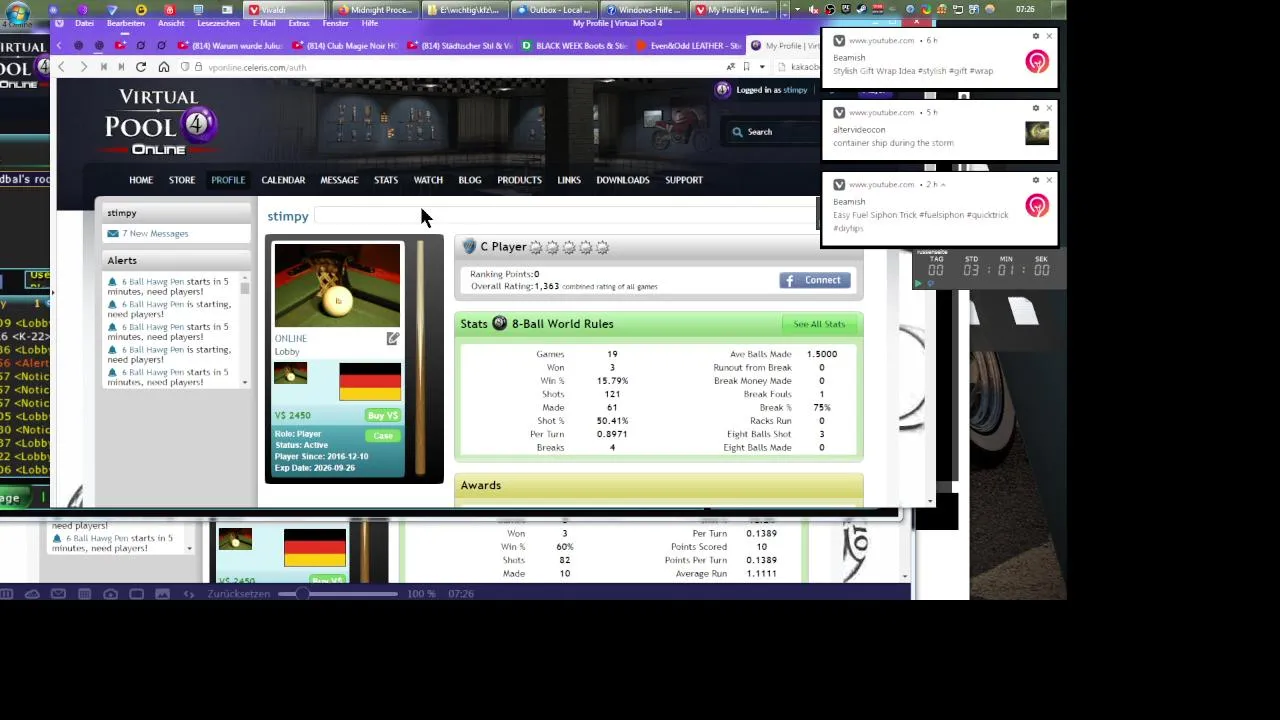Click the green Buy V$ button
This screenshot has height=720, width=1280.
[x=382, y=415]
